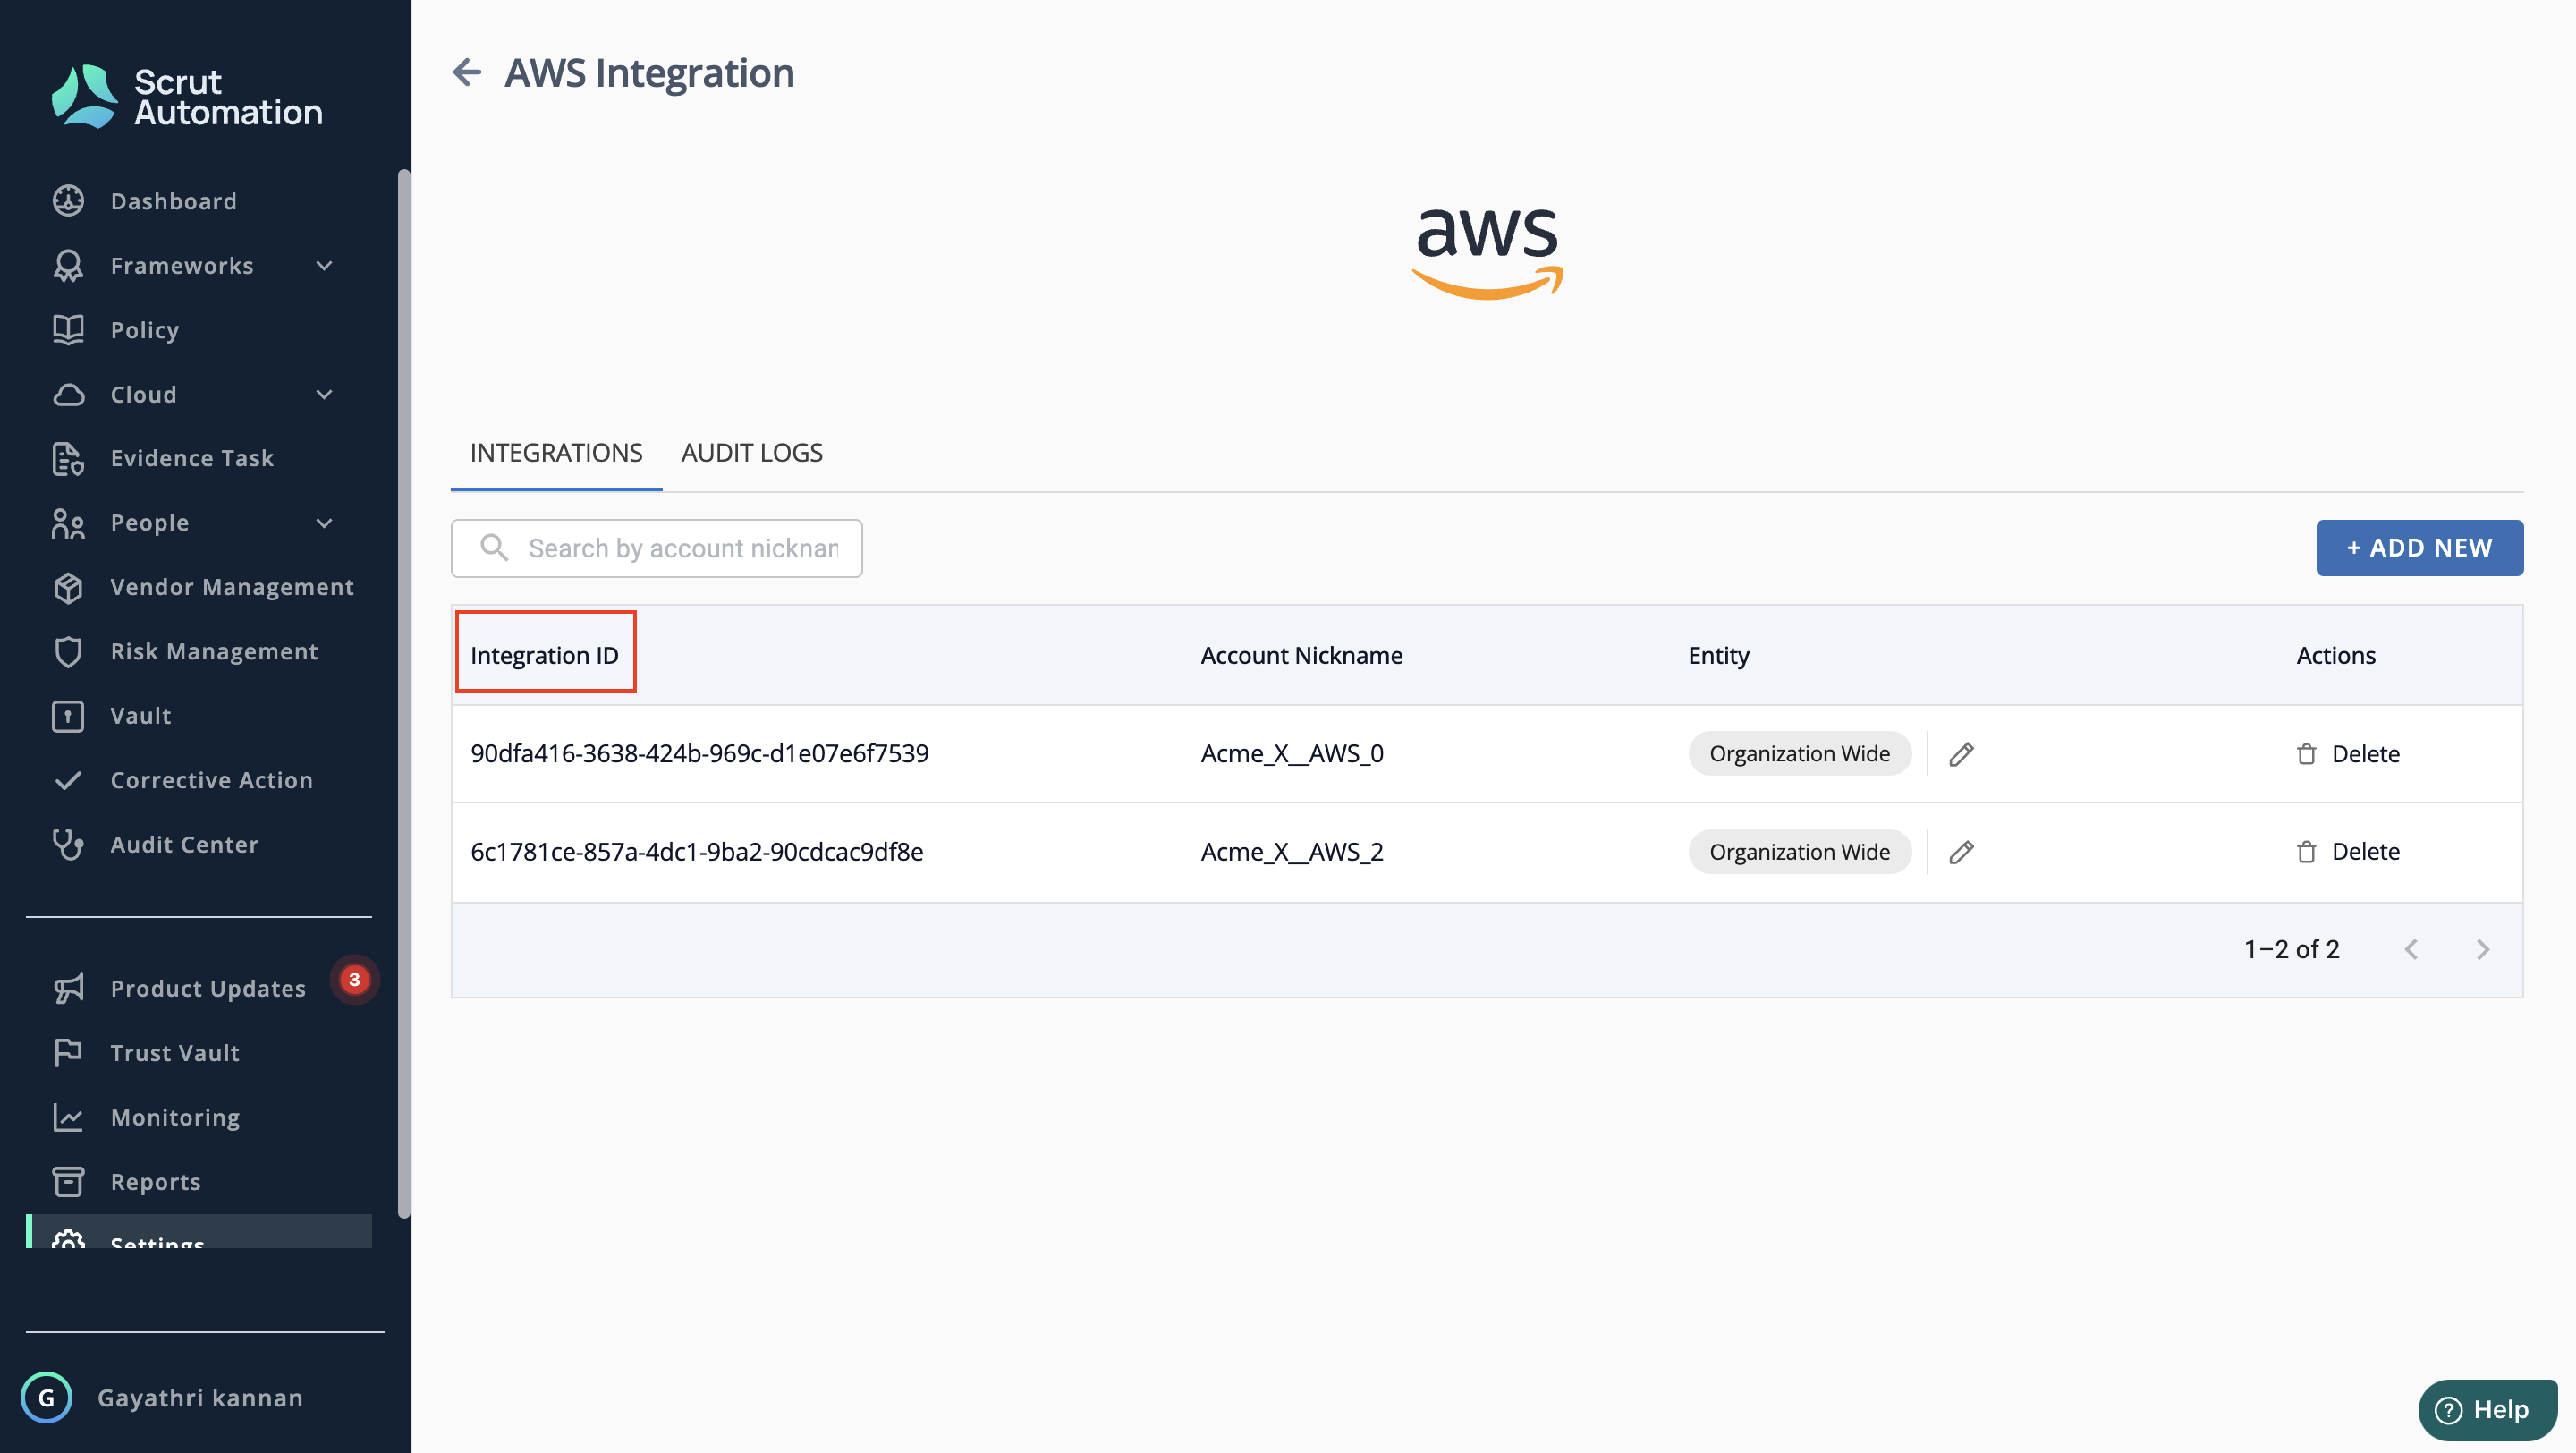
Task: Open Audit Center stethoscope icon
Action: [x=68, y=844]
